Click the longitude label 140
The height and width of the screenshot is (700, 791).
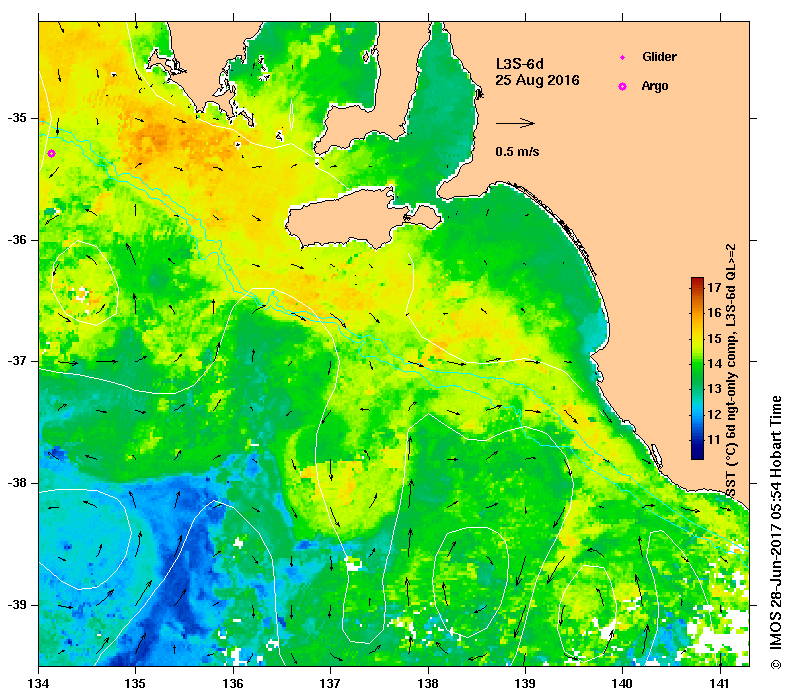623,683
